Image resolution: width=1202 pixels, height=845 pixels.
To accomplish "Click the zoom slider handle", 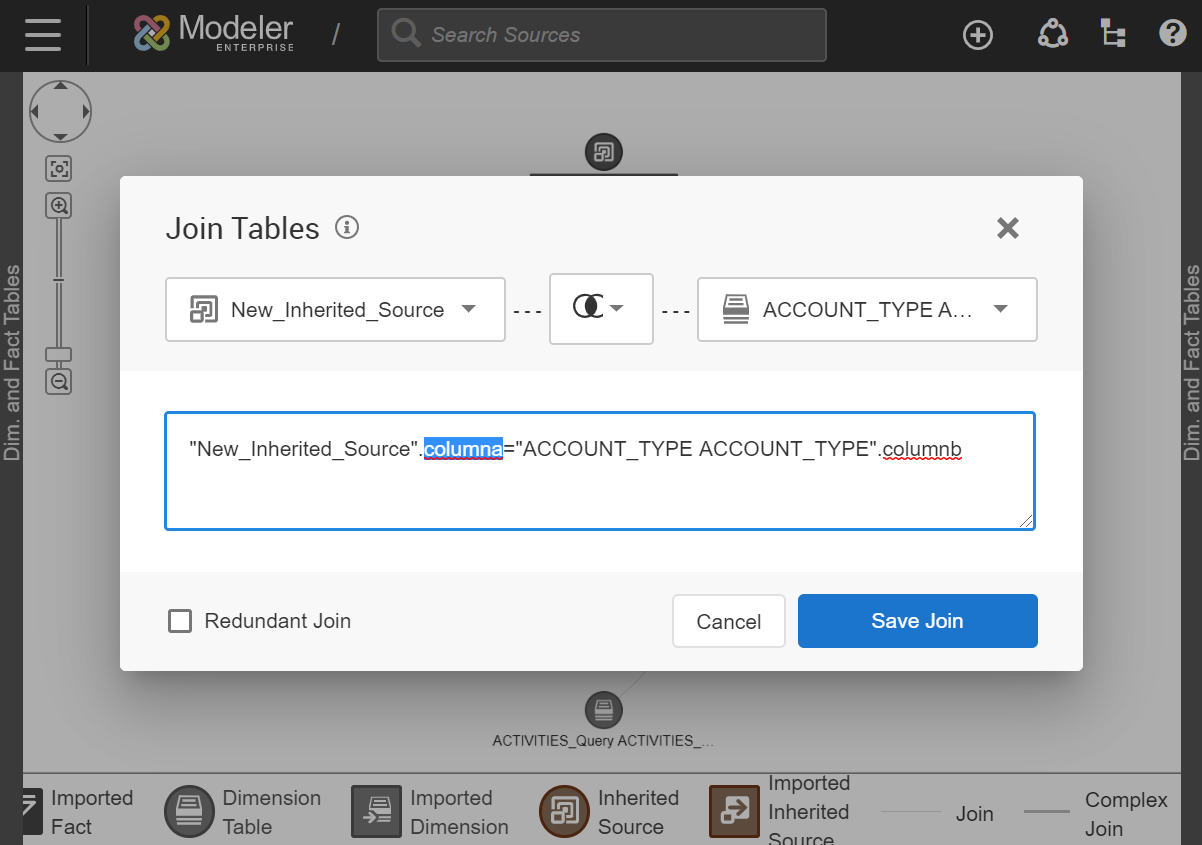I will tap(59, 355).
